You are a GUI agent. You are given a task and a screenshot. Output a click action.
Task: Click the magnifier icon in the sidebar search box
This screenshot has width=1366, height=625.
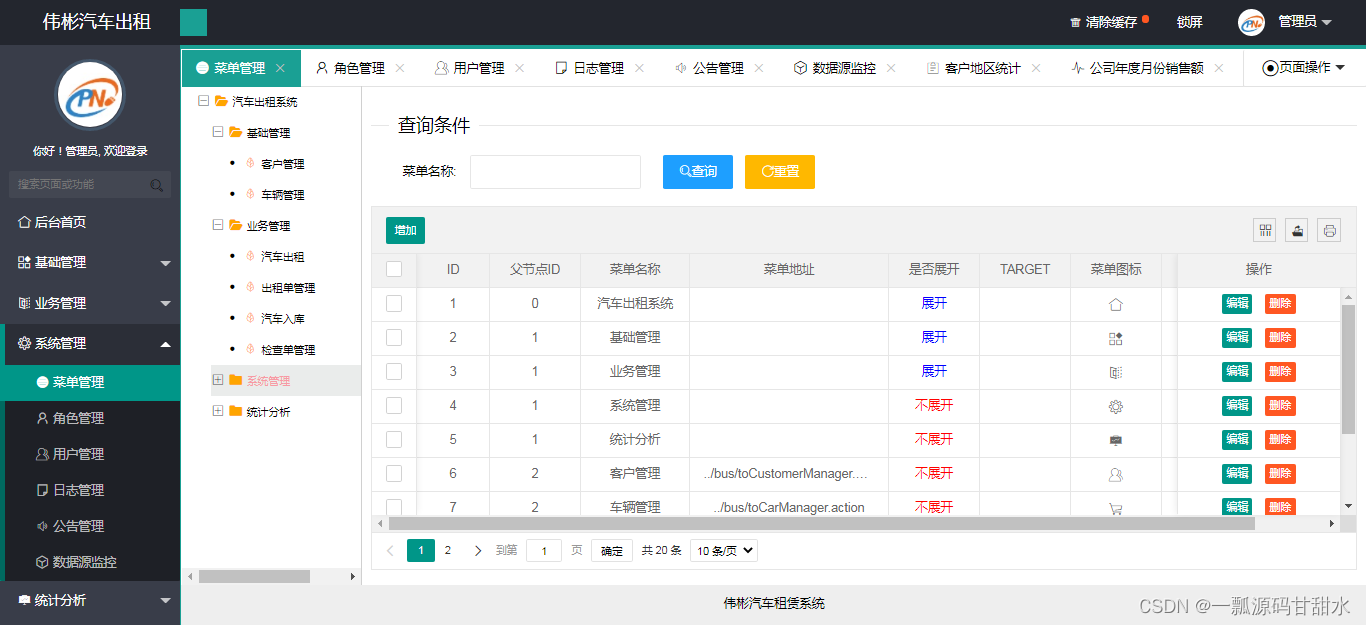(x=156, y=185)
